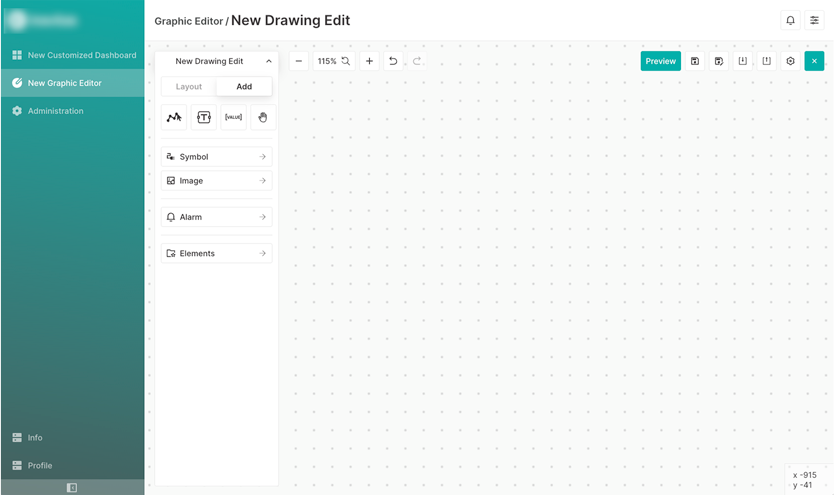834x495 pixels.
Task: Click the import (download arrow) icon
Action: pos(743,61)
